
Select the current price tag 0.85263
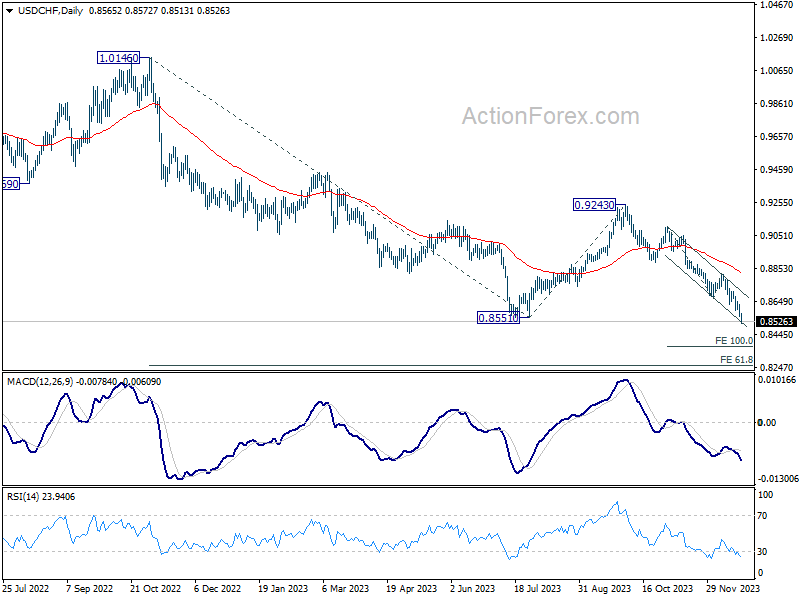(777, 322)
